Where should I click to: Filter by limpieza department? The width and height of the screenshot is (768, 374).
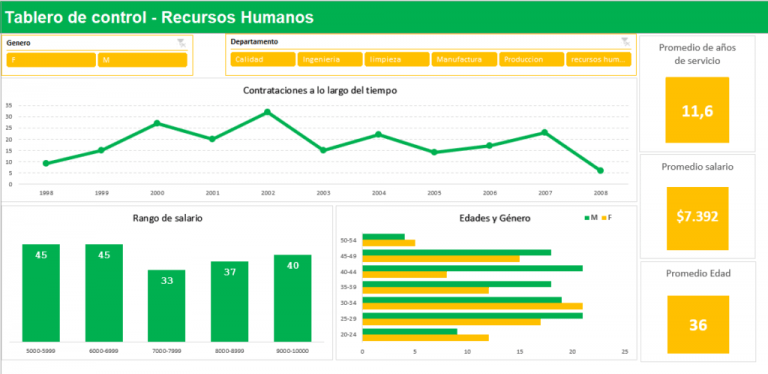click(397, 59)
